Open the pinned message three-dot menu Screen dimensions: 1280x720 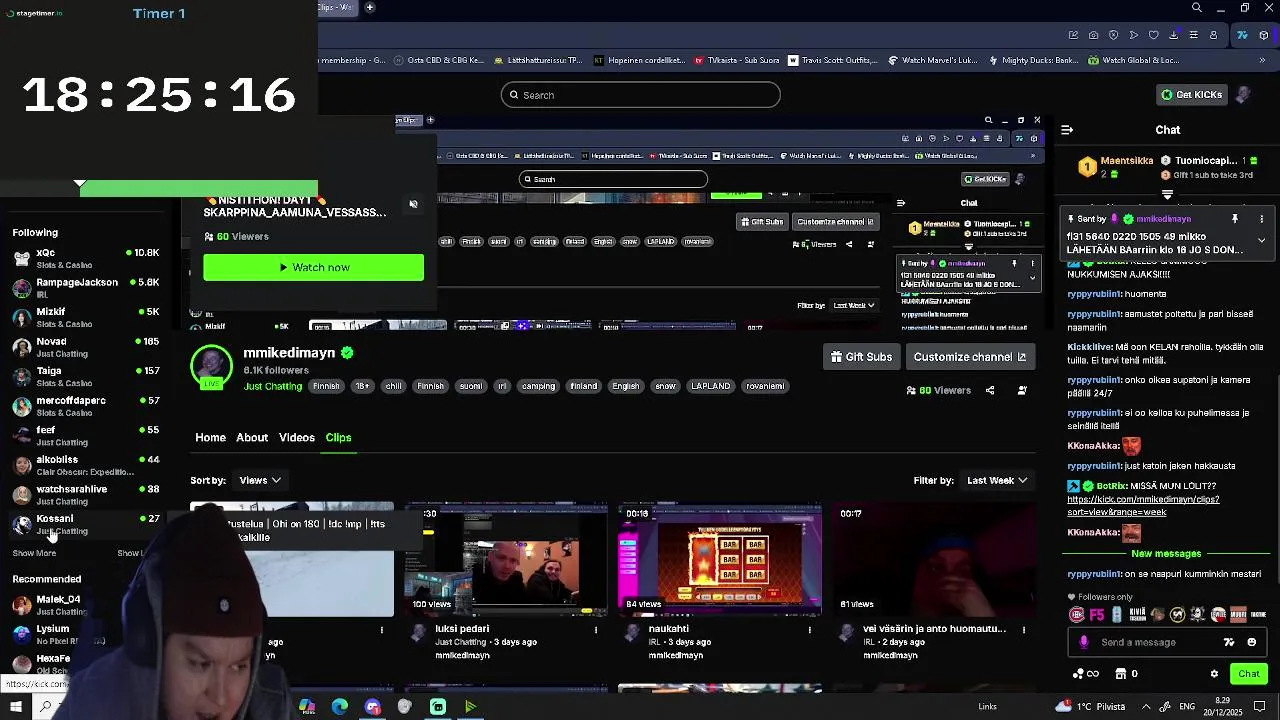click(1261, 218)
